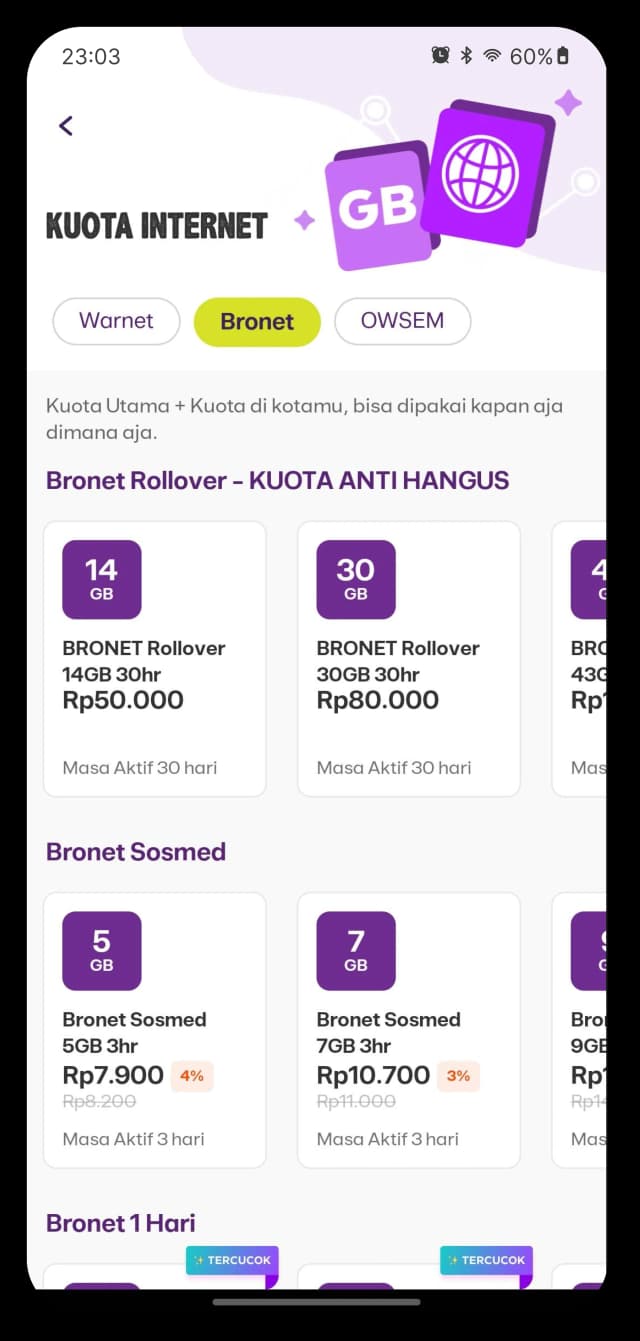Tap the first TERCUCOK label
Viewport: 640px width, 1341px height.
point(232,1260)
